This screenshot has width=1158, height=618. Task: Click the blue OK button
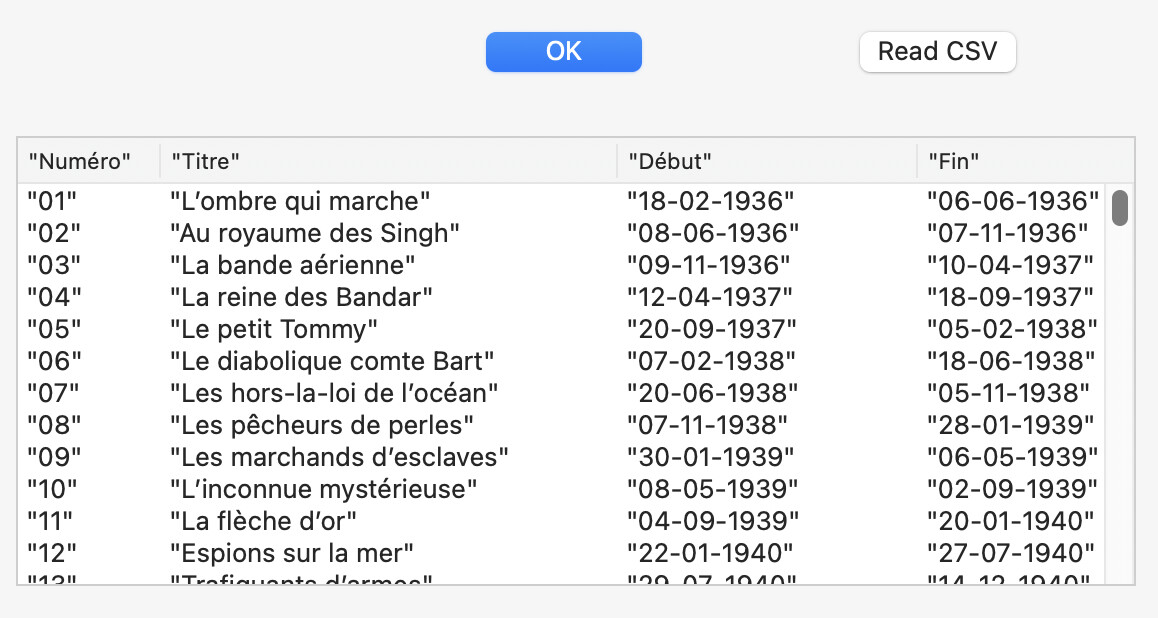(563, 52)
